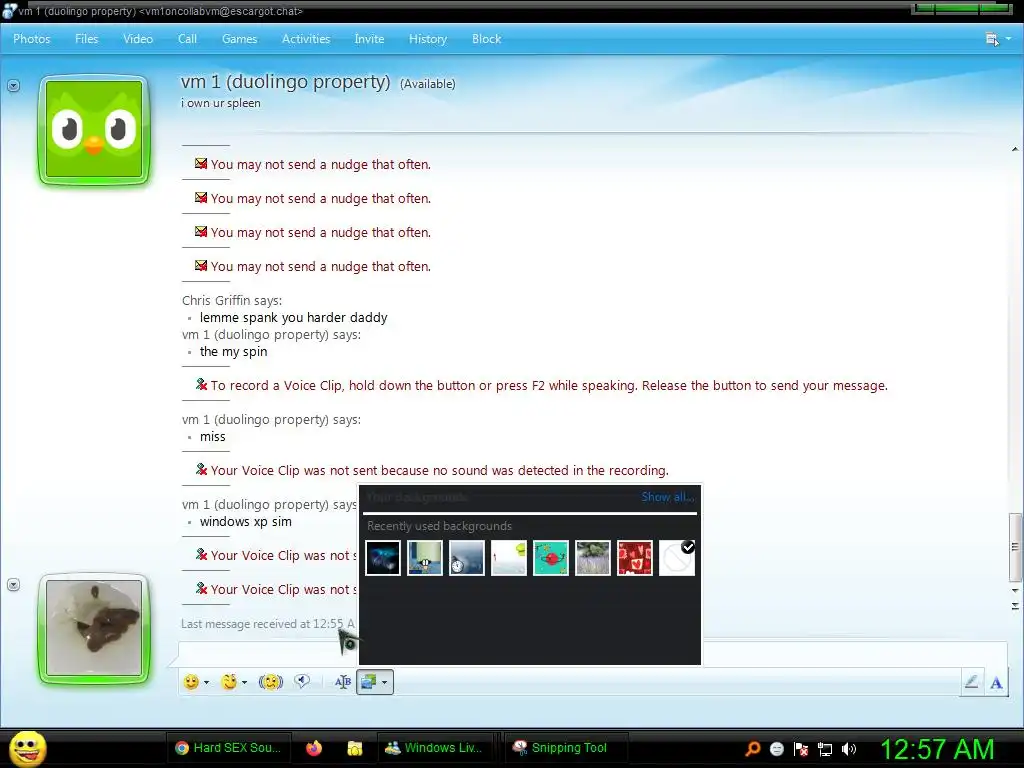This screenshot has width=1024, height=768.
Task: Choose the lavender field with tree background
Action: click(592, 558)
